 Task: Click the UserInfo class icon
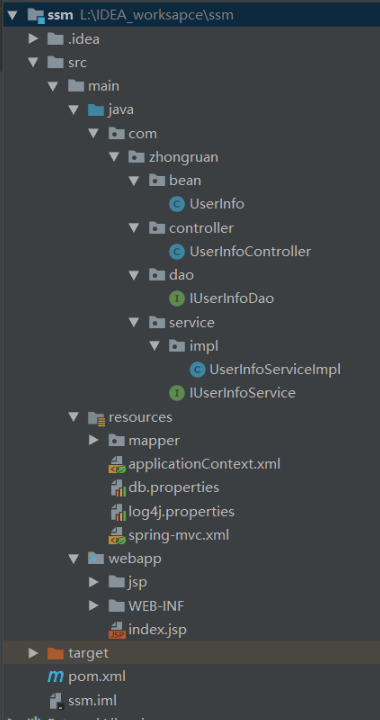[177, 204]
